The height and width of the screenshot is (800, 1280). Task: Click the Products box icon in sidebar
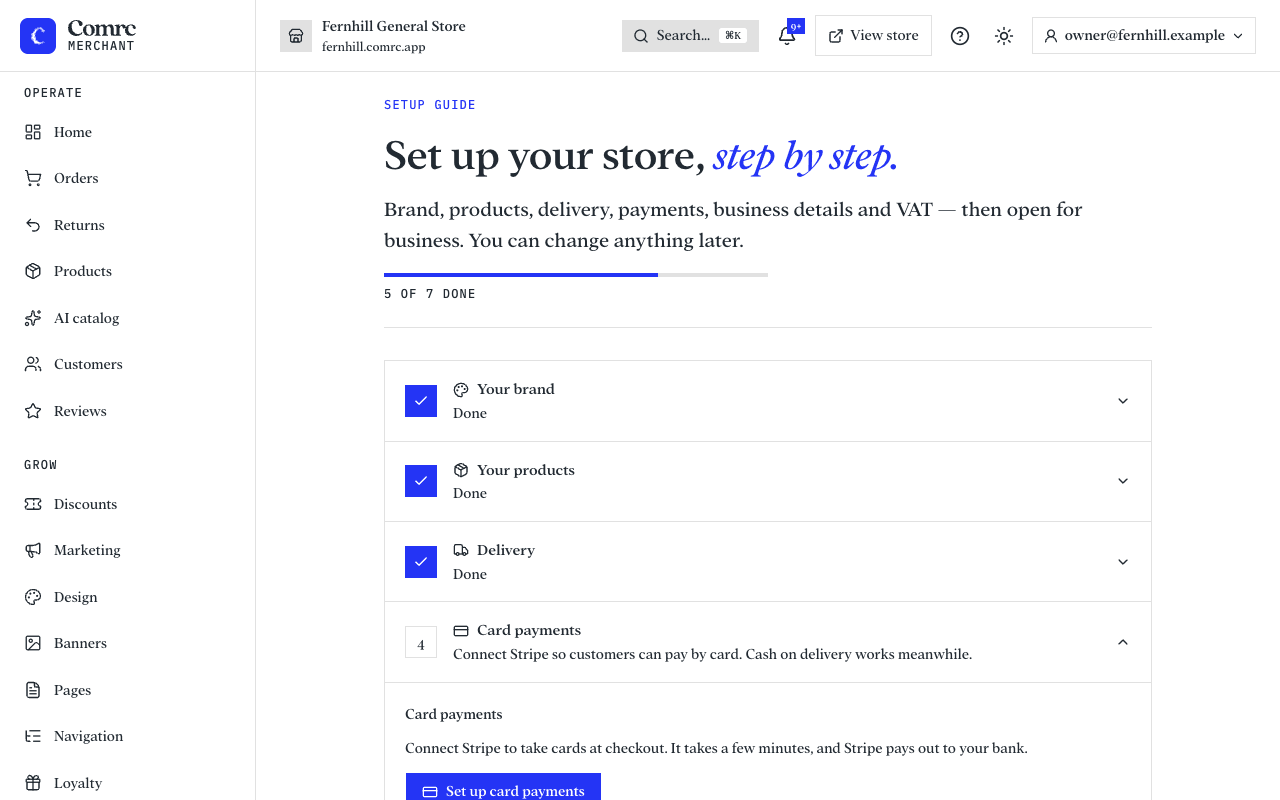pyautogui.click(x=33, y=271)
